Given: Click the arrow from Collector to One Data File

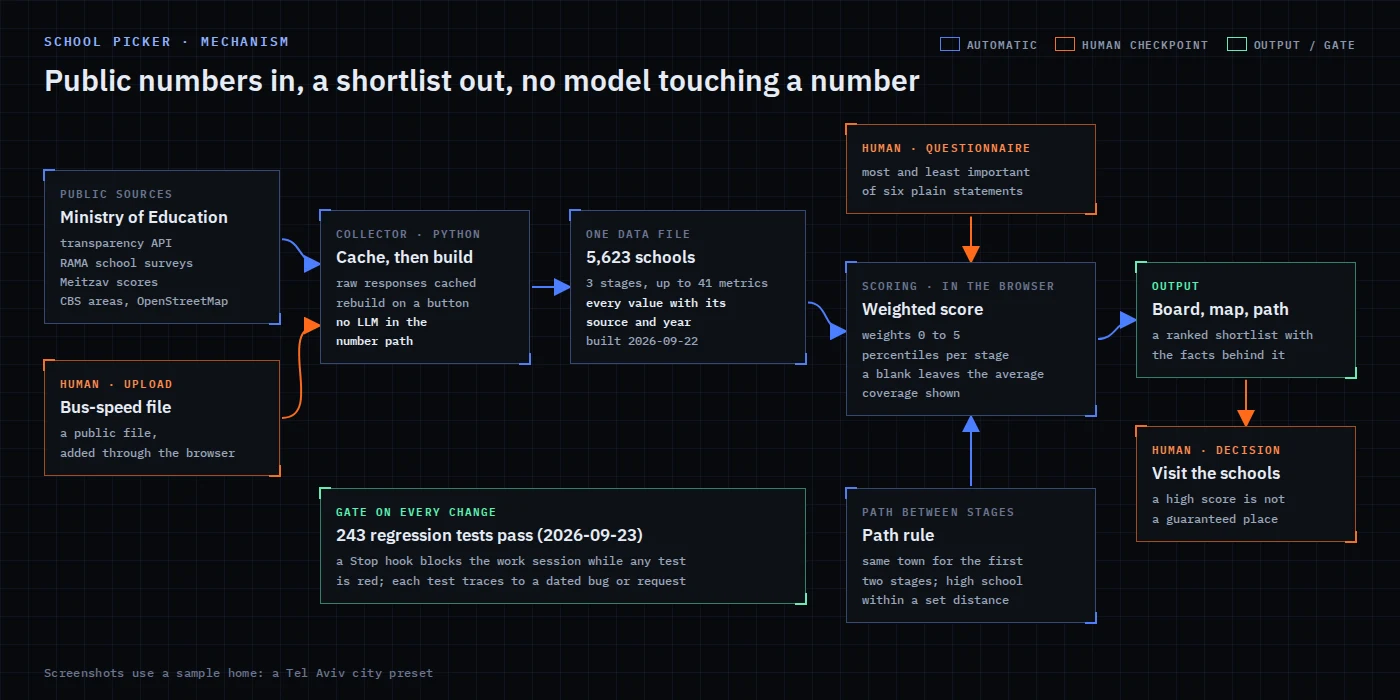Looking at the screenshot, I should click(550, 288).
